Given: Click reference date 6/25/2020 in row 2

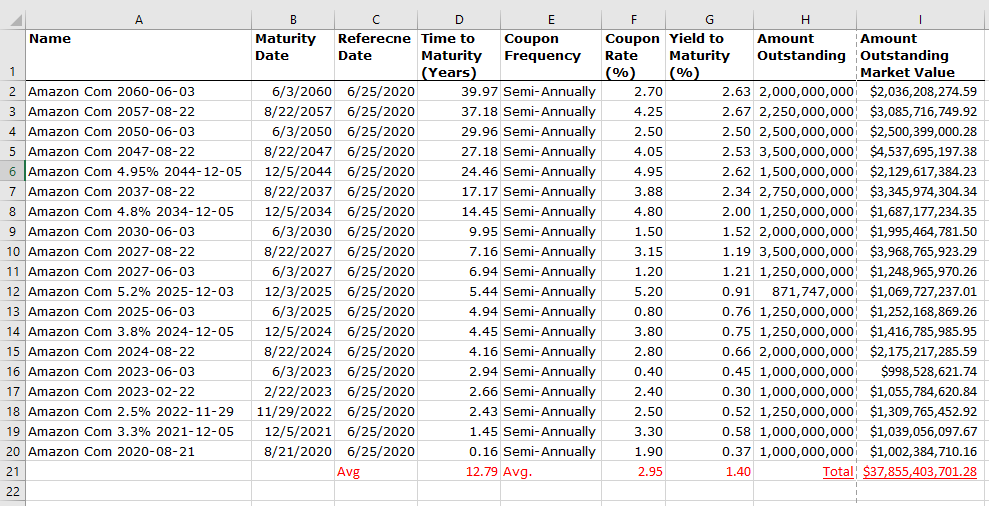Looking at the screenshot, I should tap(376, 91).
